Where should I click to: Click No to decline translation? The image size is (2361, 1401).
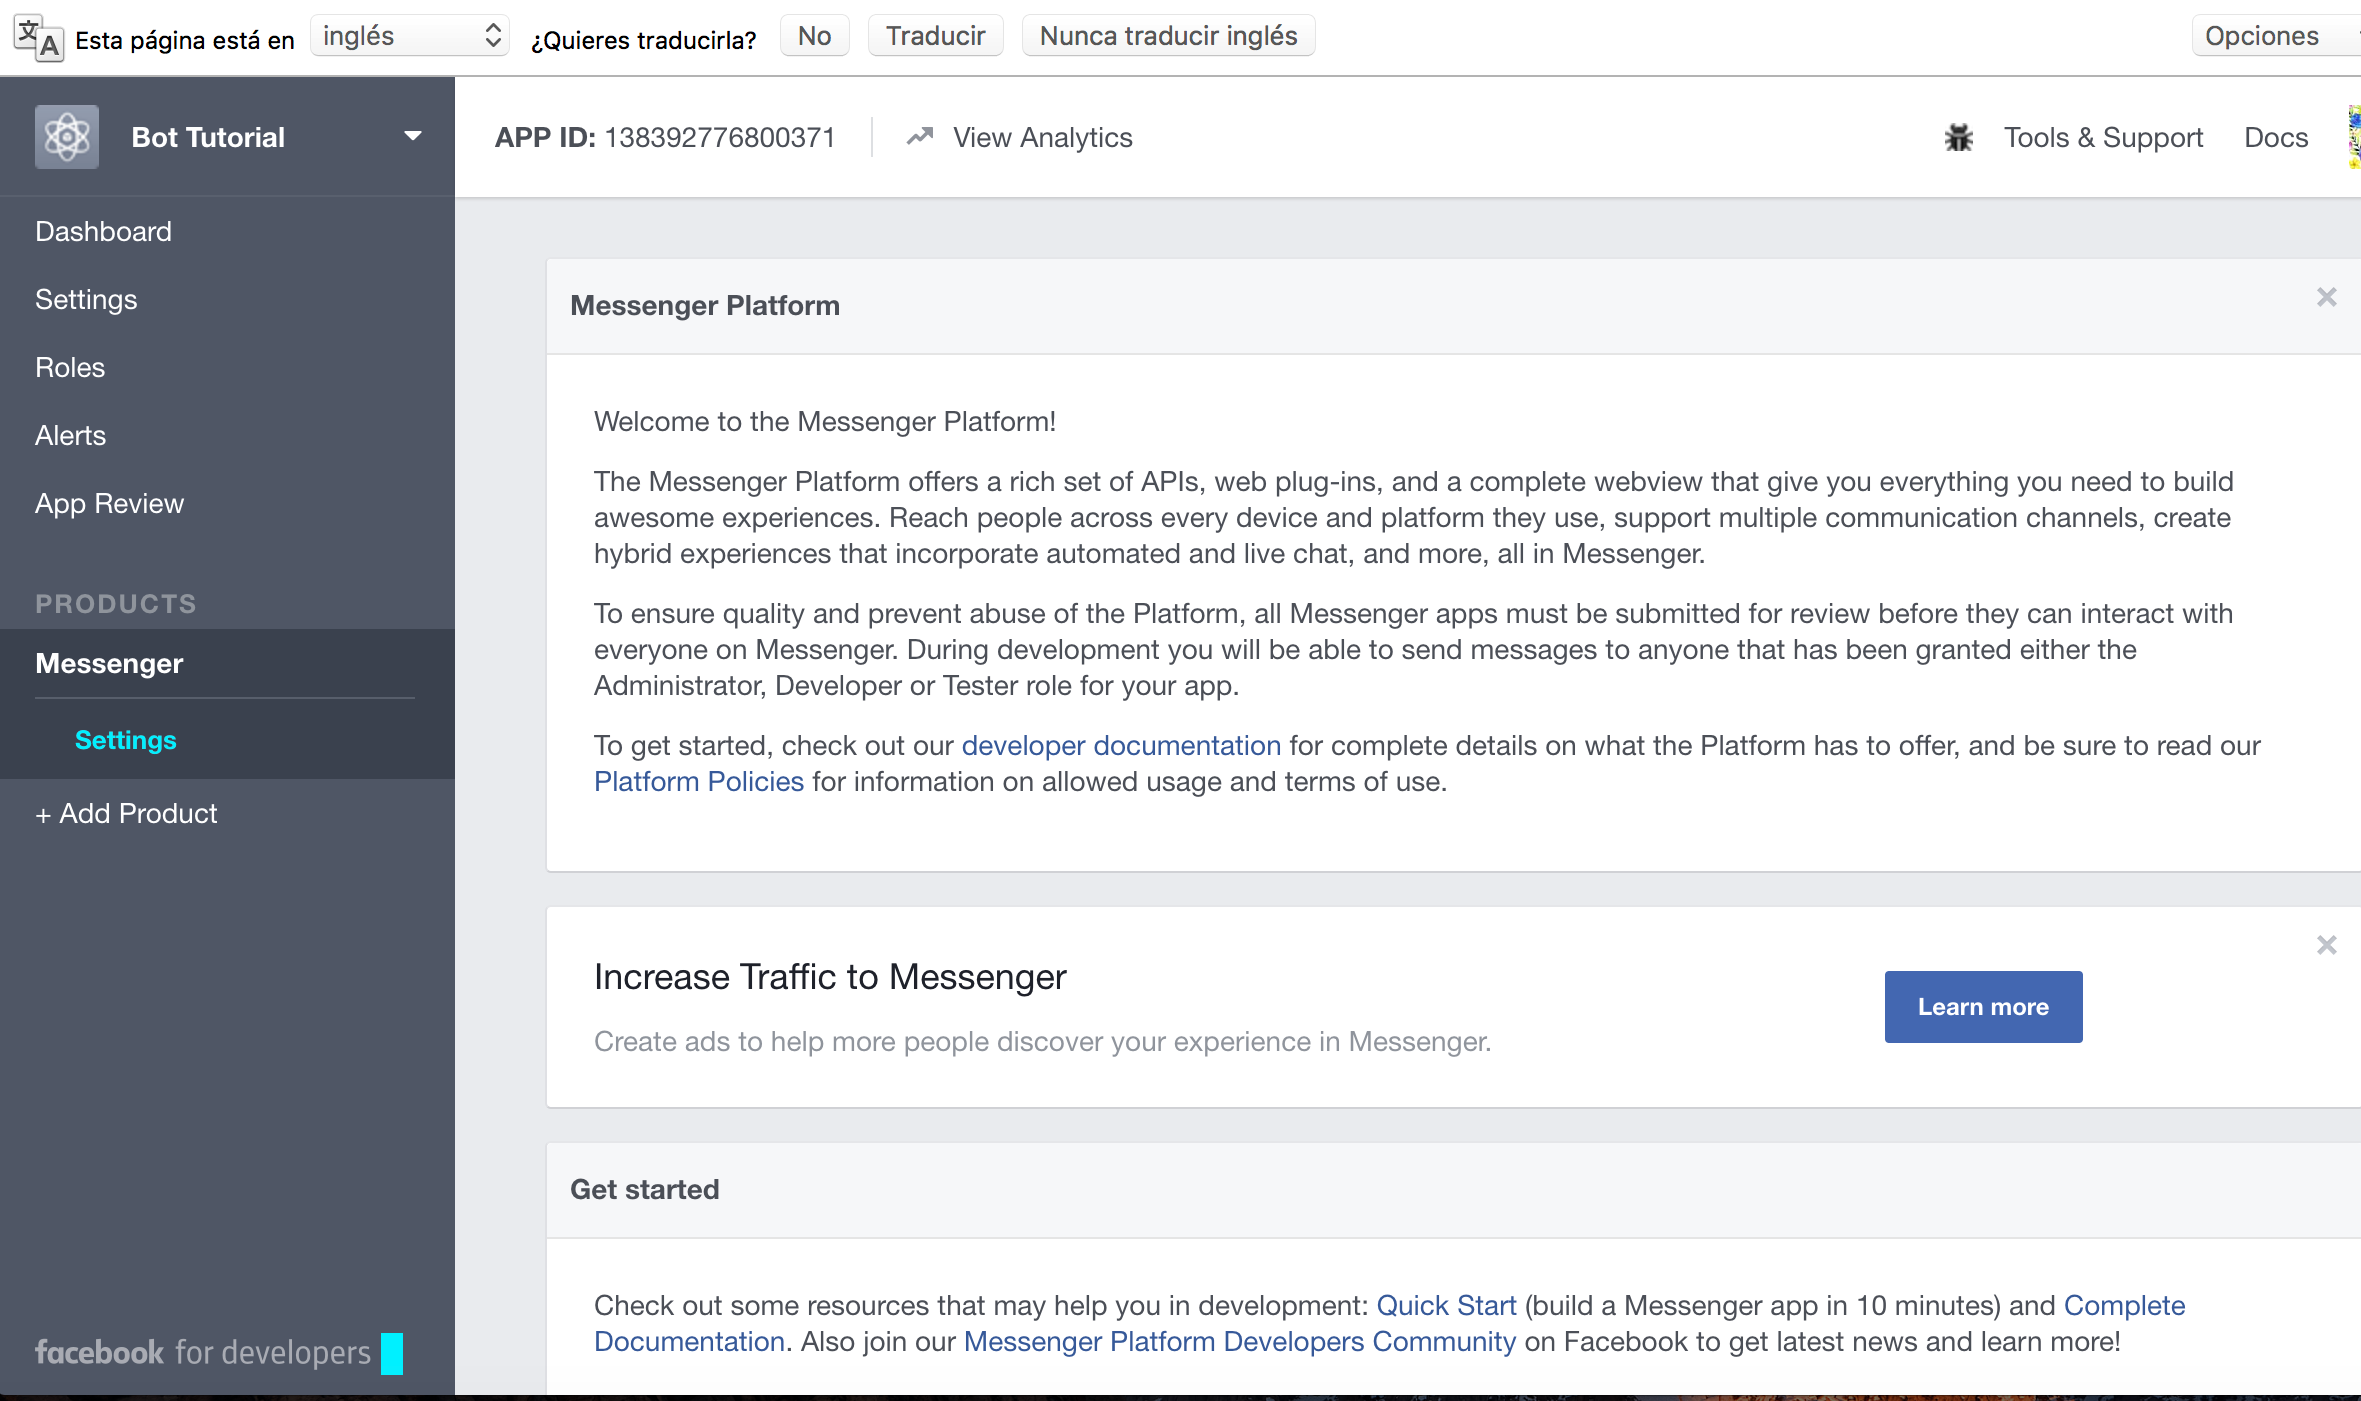[814, 33]
